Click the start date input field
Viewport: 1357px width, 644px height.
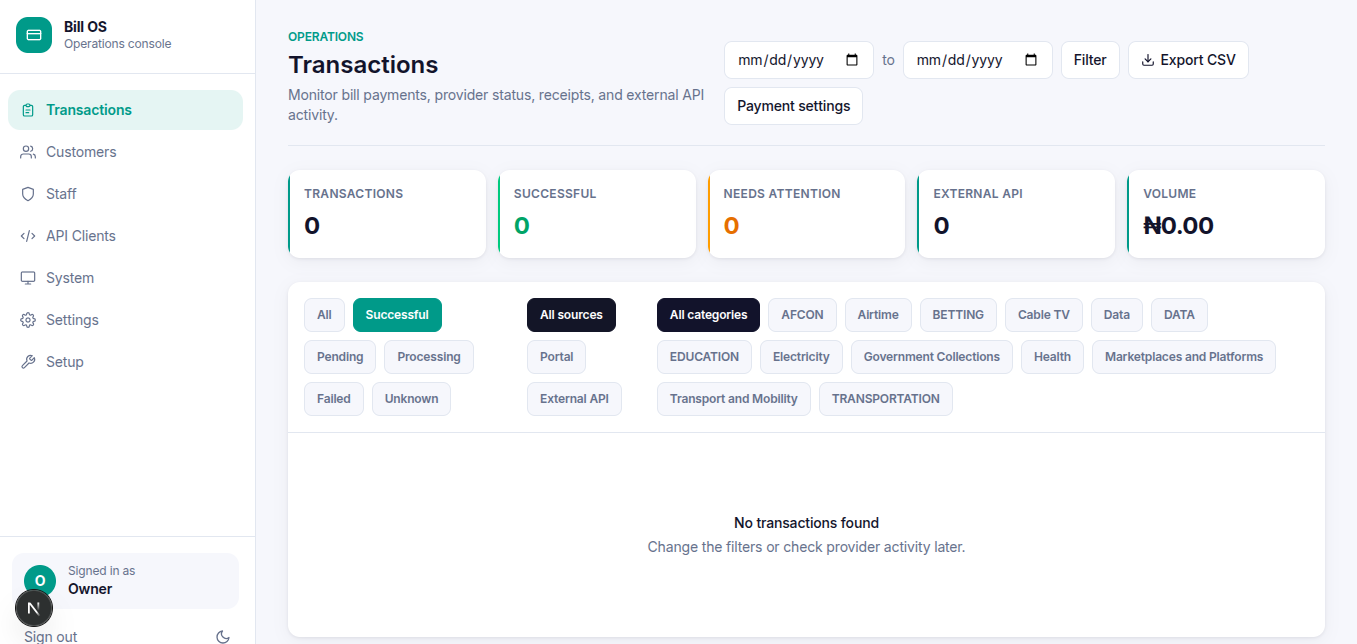tap(799, 60)
